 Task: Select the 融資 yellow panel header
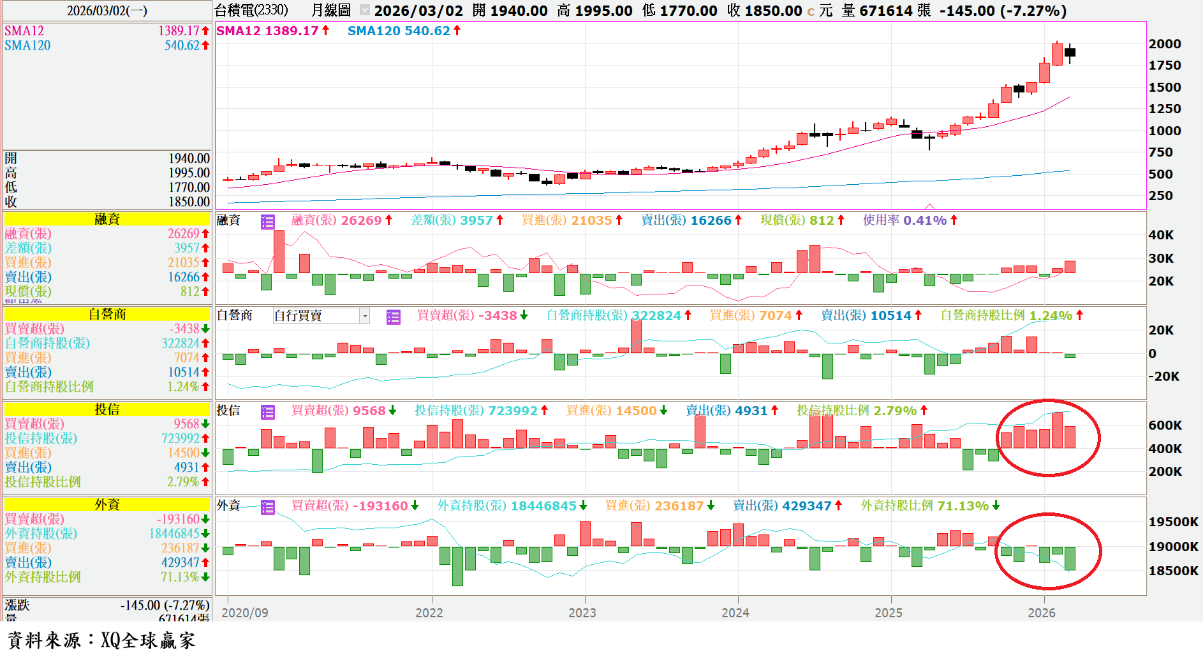tap(107, 218)
